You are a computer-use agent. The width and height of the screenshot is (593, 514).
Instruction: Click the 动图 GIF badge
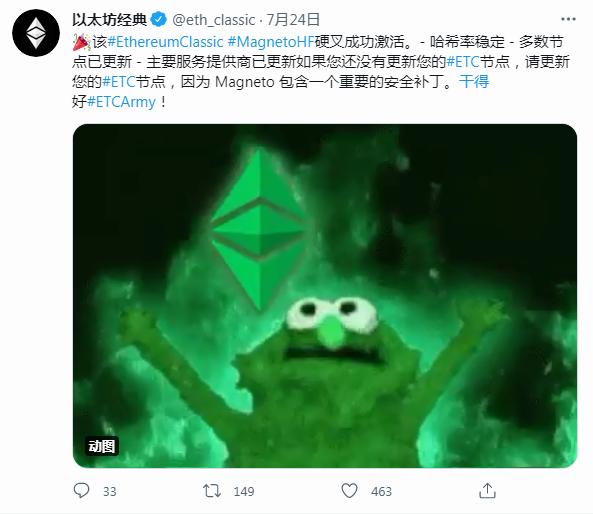coord(101,446)
